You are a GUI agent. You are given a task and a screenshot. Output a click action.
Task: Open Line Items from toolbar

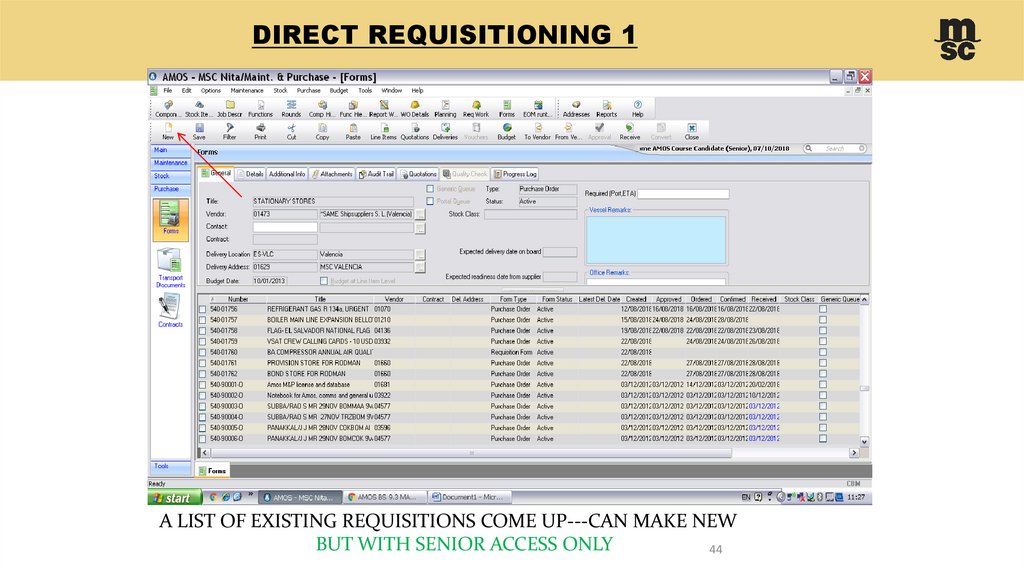(383, 131)
